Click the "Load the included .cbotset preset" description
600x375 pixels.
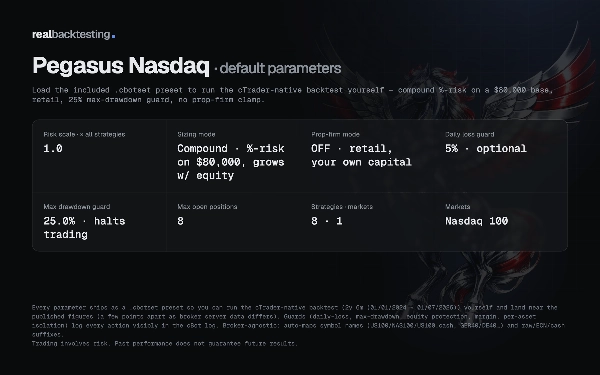(x=293, y=95)
